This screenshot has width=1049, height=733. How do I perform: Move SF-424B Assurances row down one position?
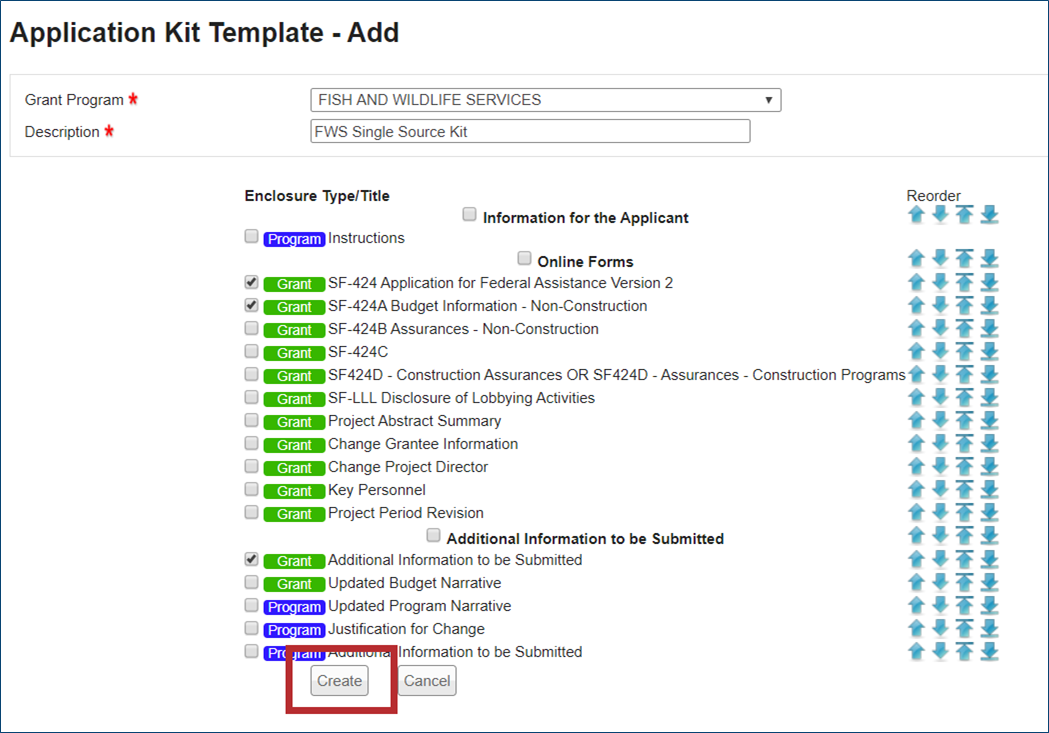(940, 329)
